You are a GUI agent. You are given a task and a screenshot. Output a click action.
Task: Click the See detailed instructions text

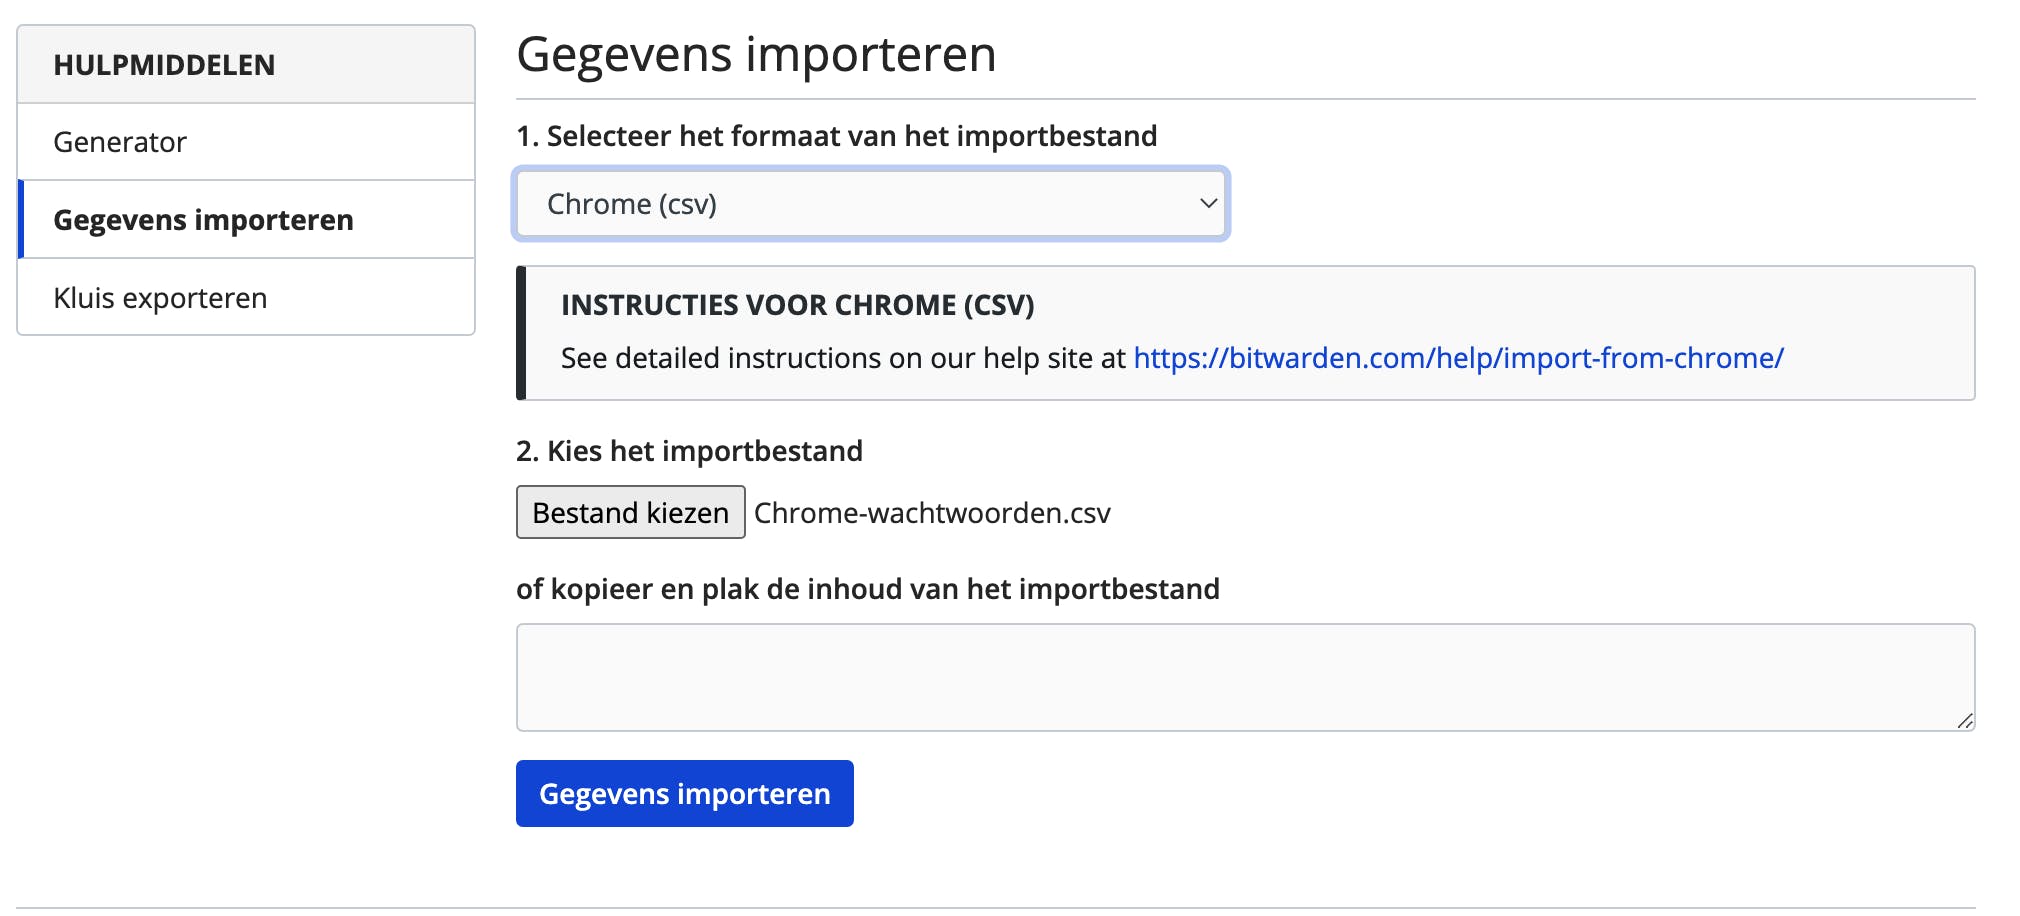(x=843, y=358)
